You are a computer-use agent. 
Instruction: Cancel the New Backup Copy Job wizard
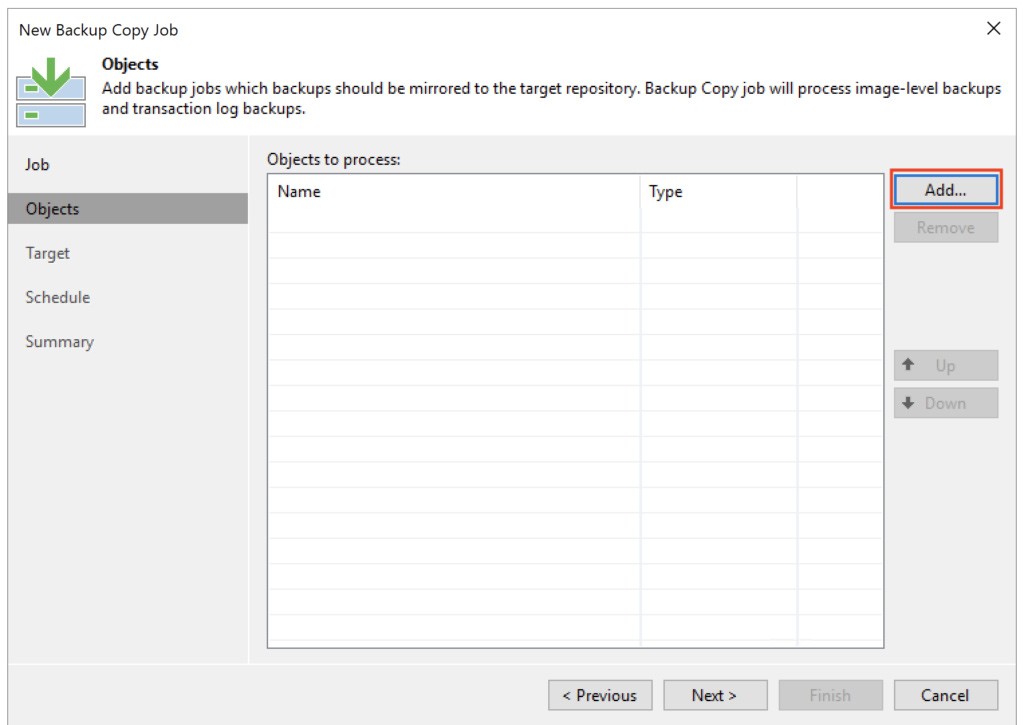[945, 695]
